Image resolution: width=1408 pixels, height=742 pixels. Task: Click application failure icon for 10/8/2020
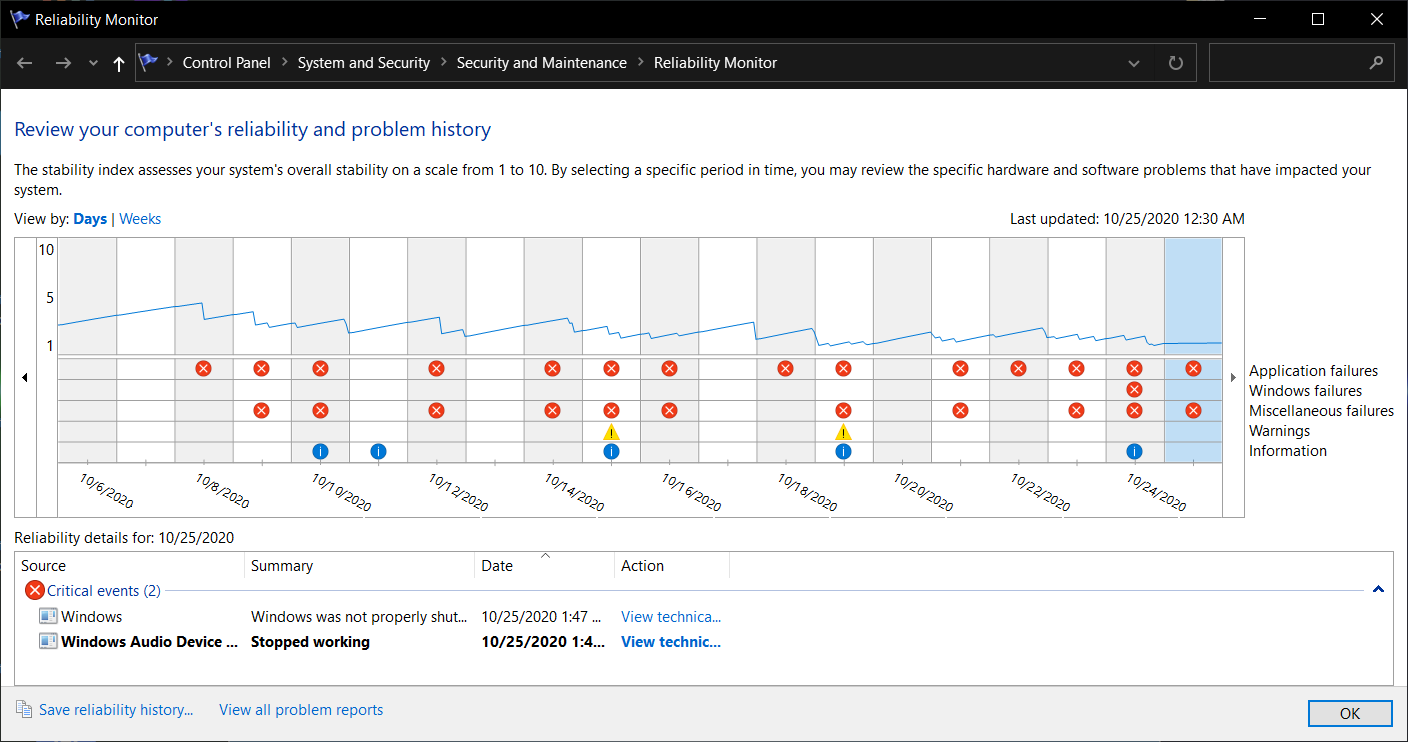click(203, 368)
